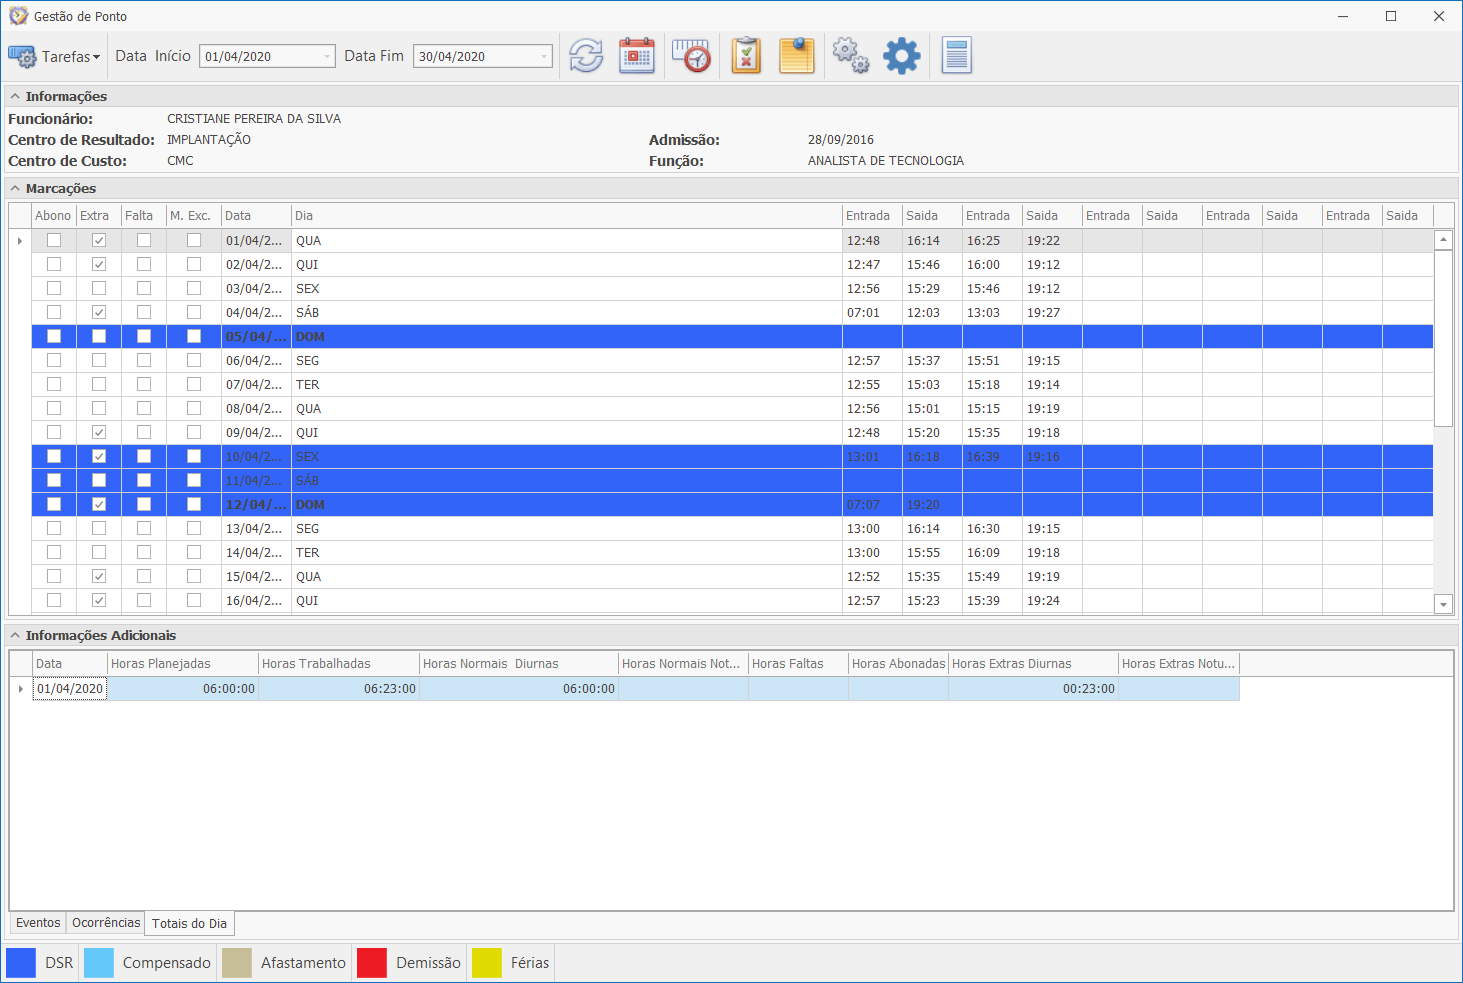This screenshot has width=1463, height=983.
Task: Check Abono checkbox for 13/04 row
Action: tap(54, 528)
